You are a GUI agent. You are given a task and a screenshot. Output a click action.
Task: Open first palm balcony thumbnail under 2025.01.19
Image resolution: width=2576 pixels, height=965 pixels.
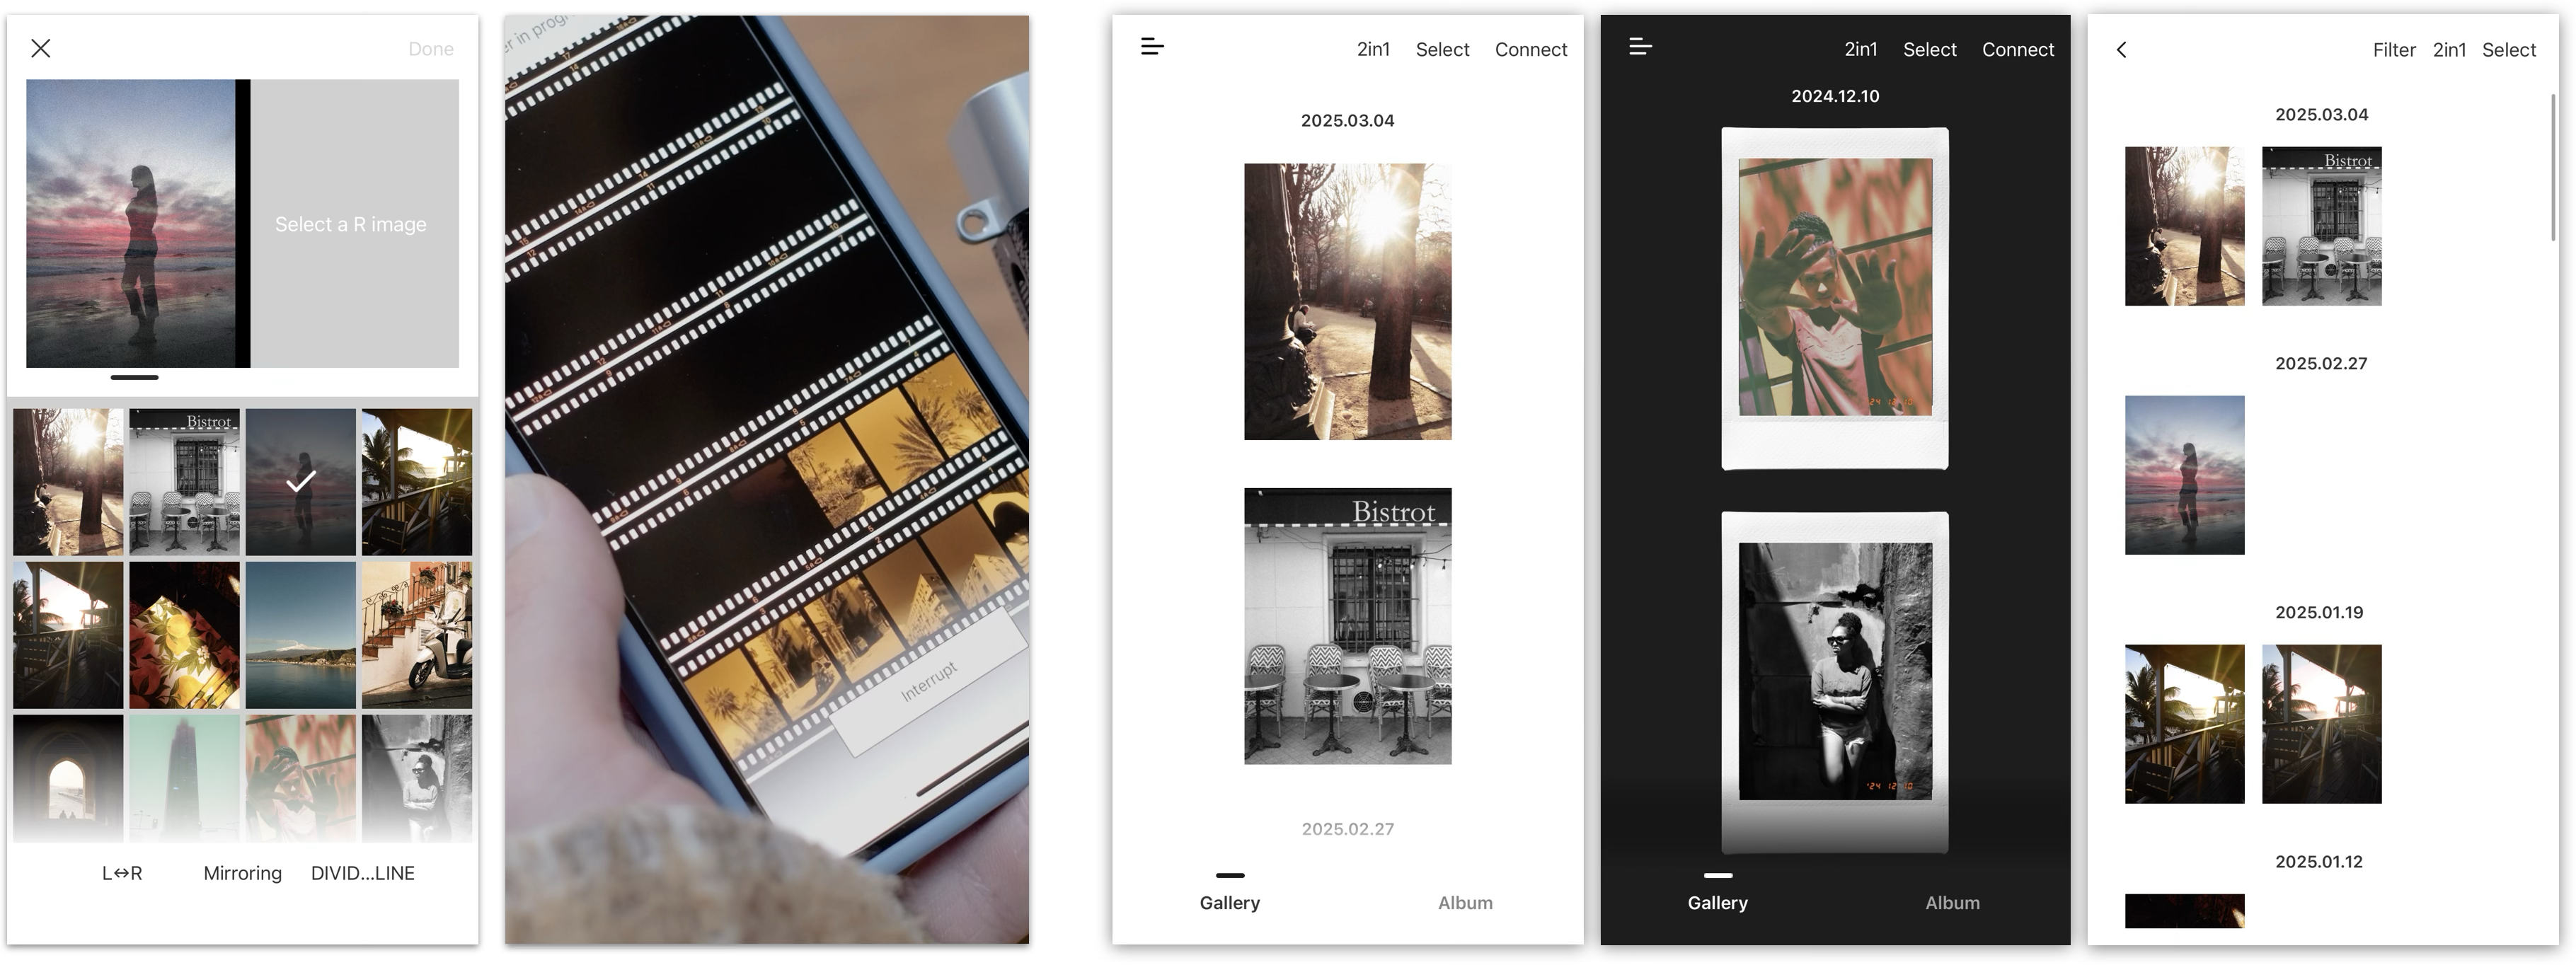pyautogui.click(x=2185, y=724)
